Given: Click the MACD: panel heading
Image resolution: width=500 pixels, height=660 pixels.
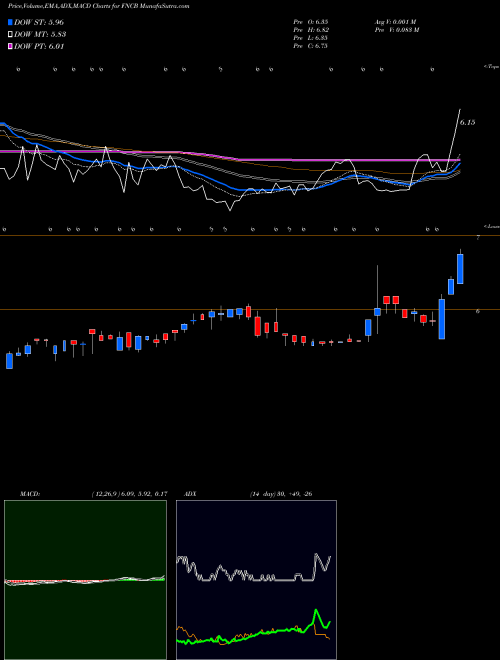Looking at the screenshot, I should pyautogui.click(x=30, y=494).
